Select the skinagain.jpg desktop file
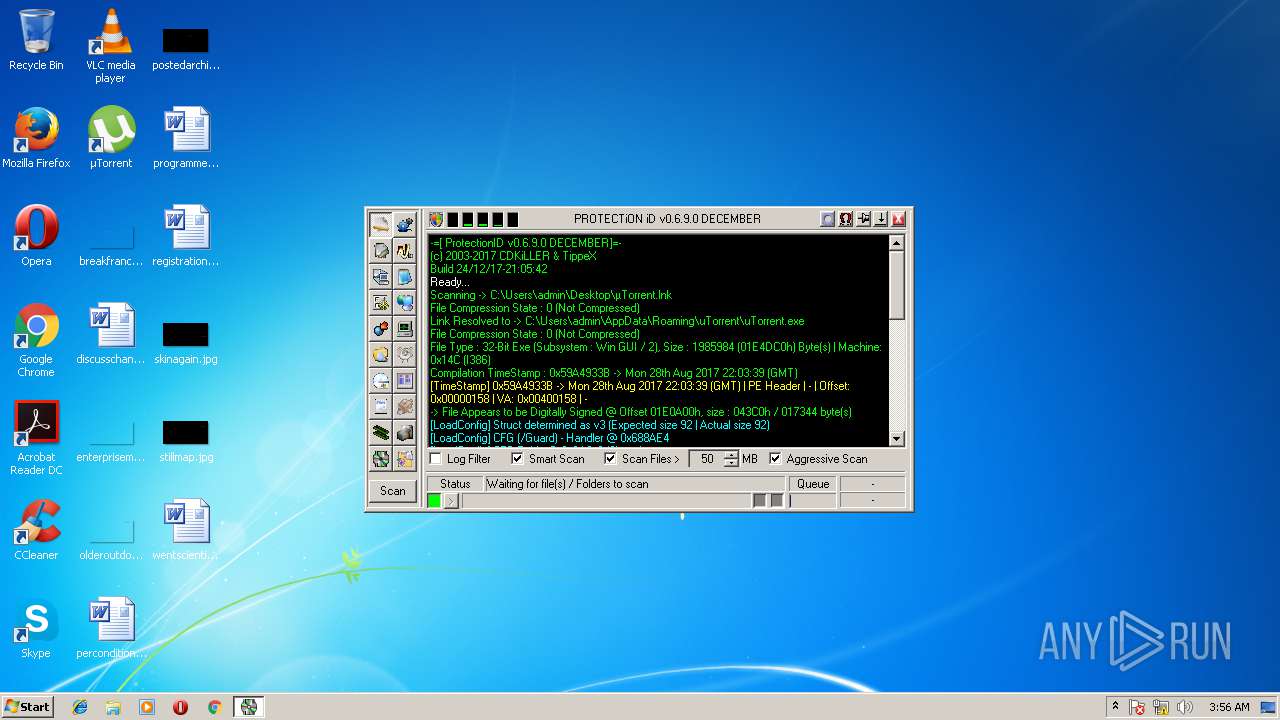 pyautogui.click(x=186, y=341)
